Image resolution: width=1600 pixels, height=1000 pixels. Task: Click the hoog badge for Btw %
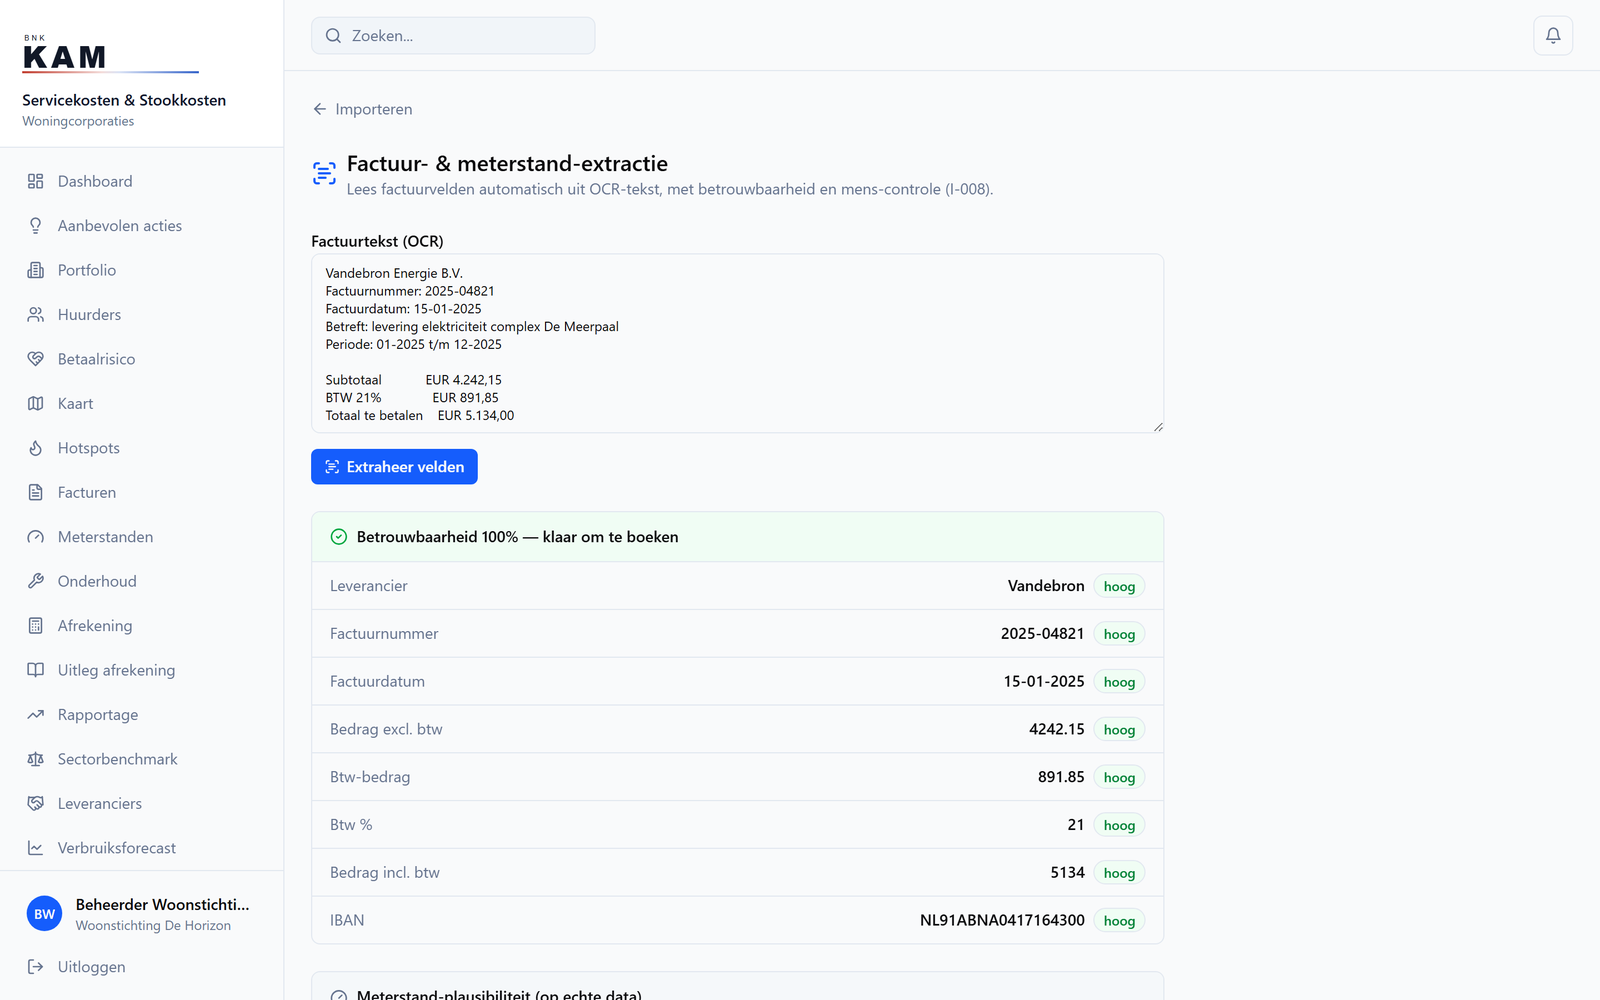(1119, 825)
